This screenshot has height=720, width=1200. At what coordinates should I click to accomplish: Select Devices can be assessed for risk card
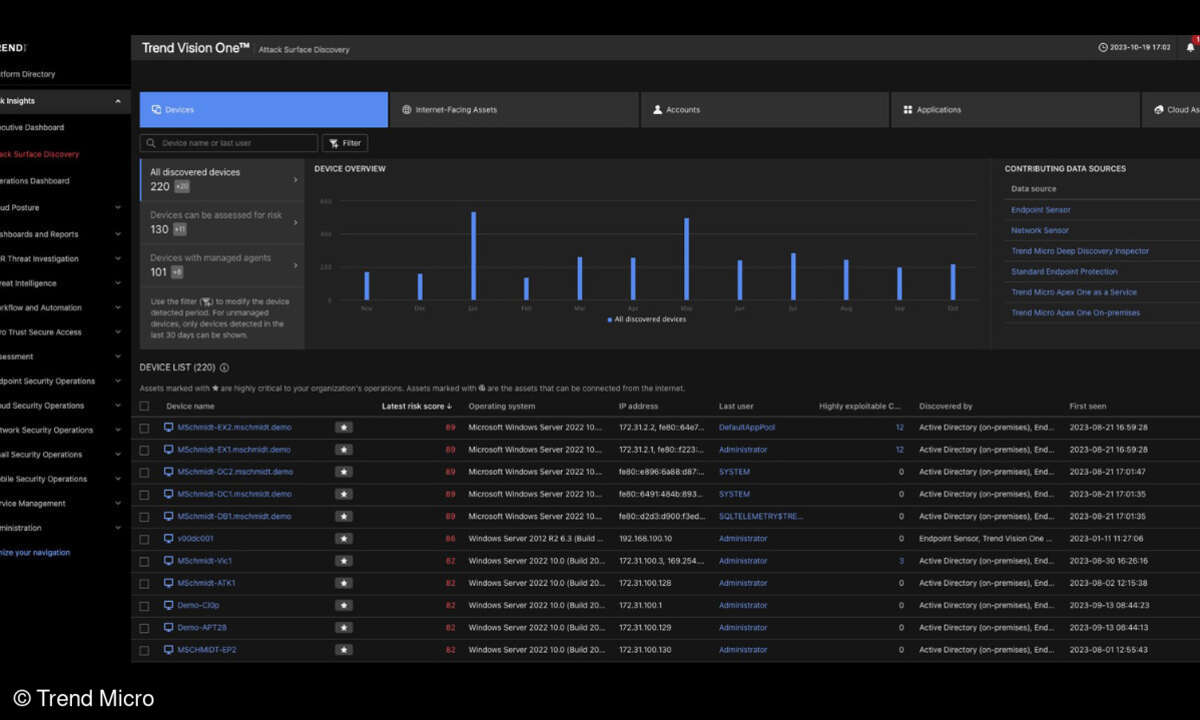(222, 222)
